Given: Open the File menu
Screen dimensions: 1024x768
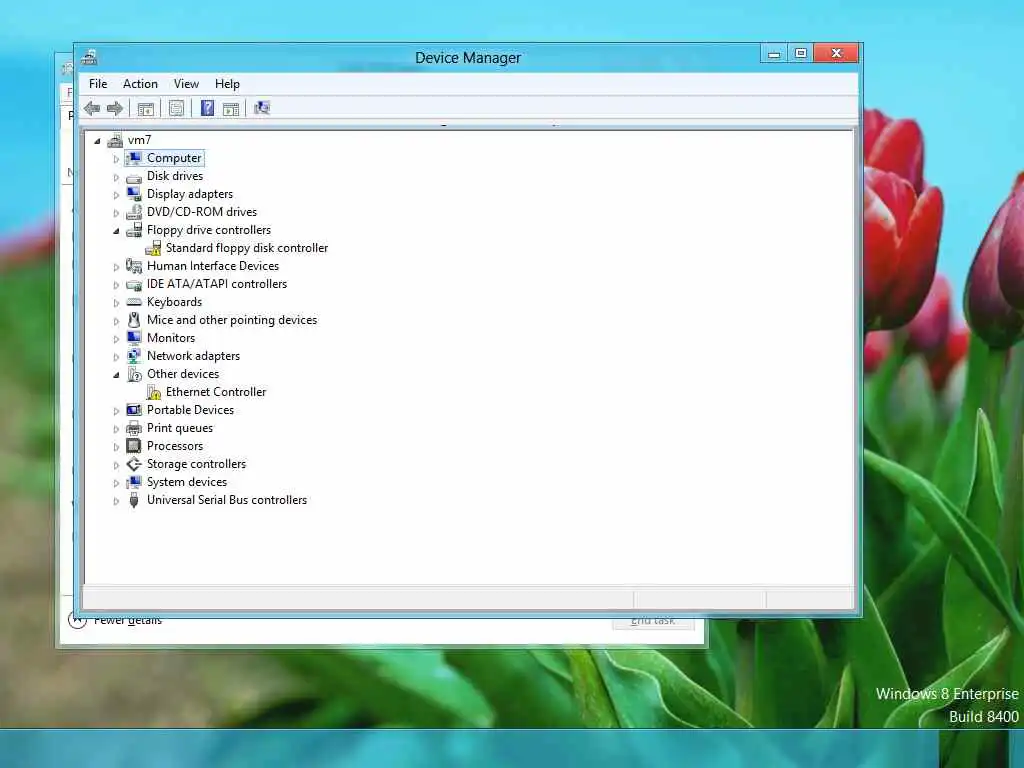Looking at the screenshot, I should pyautogui.click(x=98, y=84).
